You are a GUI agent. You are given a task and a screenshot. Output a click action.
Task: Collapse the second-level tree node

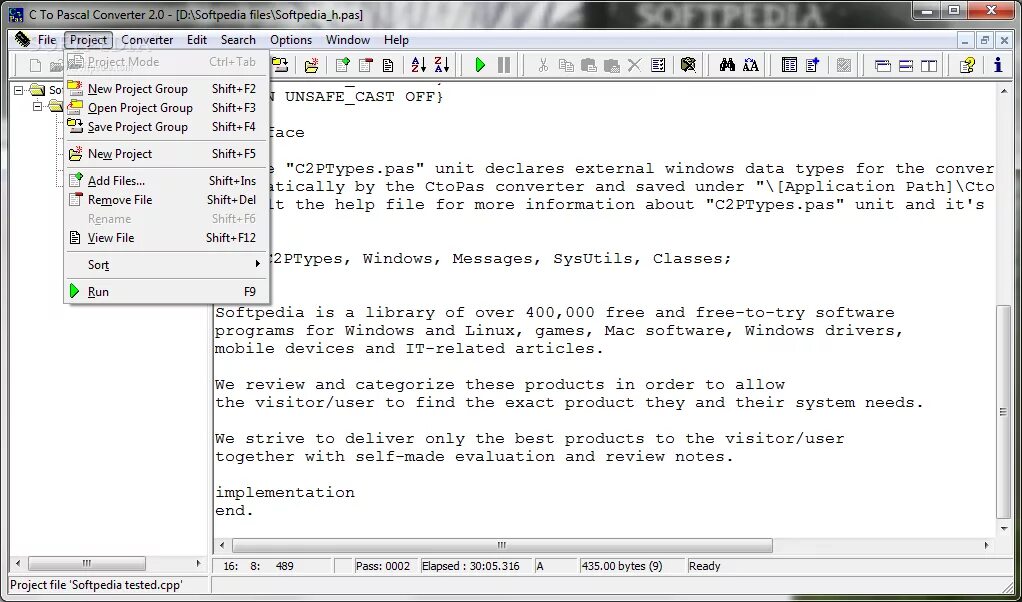tap(38, 106)
